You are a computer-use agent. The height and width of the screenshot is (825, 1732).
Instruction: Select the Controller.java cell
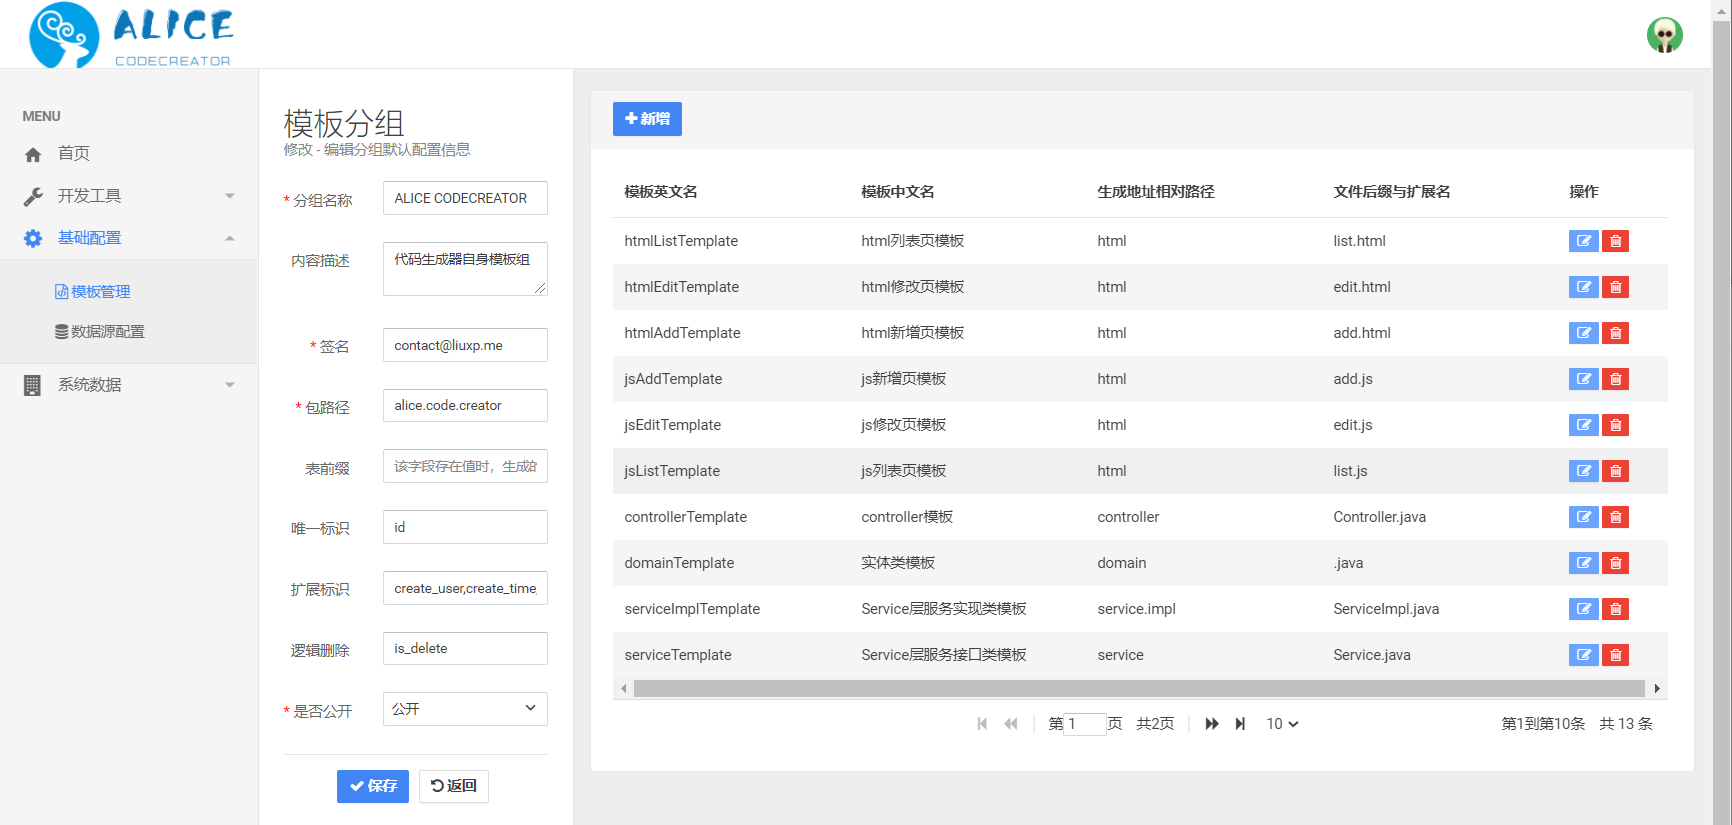point(1380,517)
